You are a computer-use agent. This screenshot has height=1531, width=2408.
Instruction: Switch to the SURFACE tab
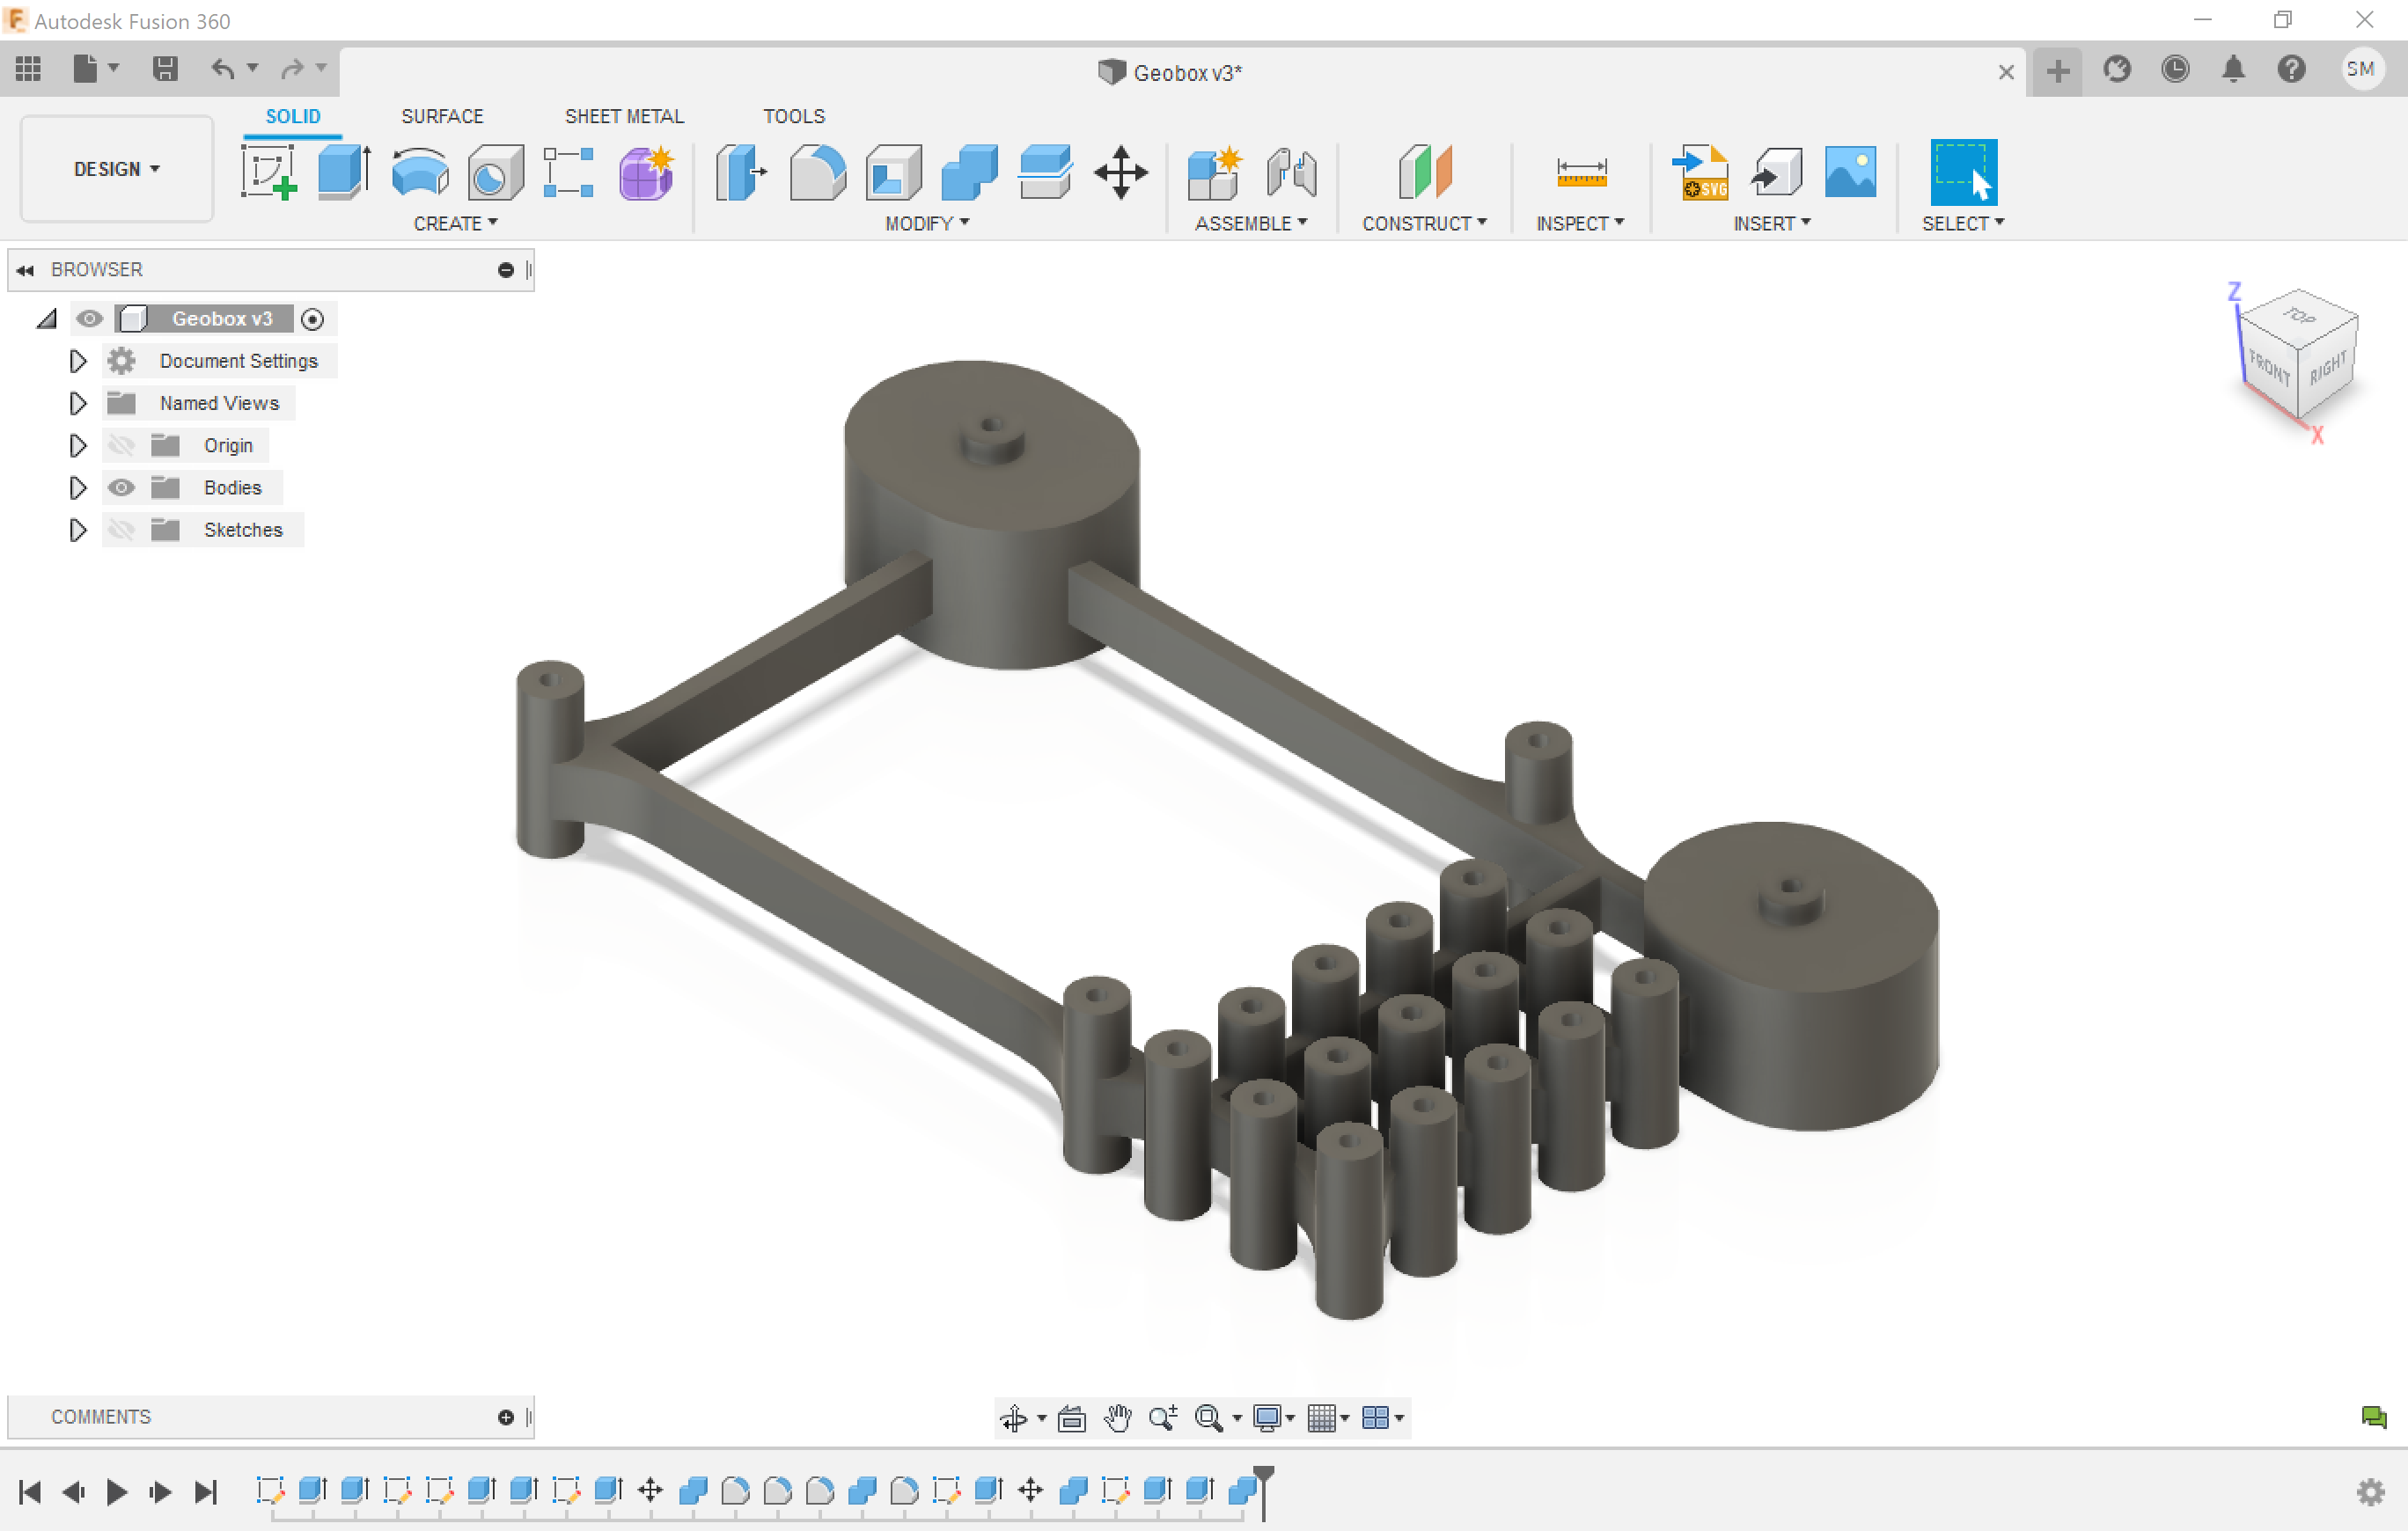point(442,116)
